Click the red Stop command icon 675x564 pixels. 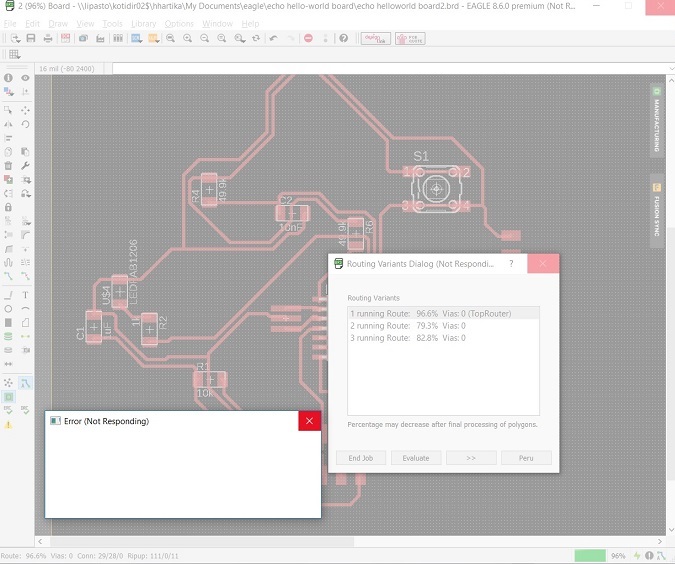[x=308, y=38]
